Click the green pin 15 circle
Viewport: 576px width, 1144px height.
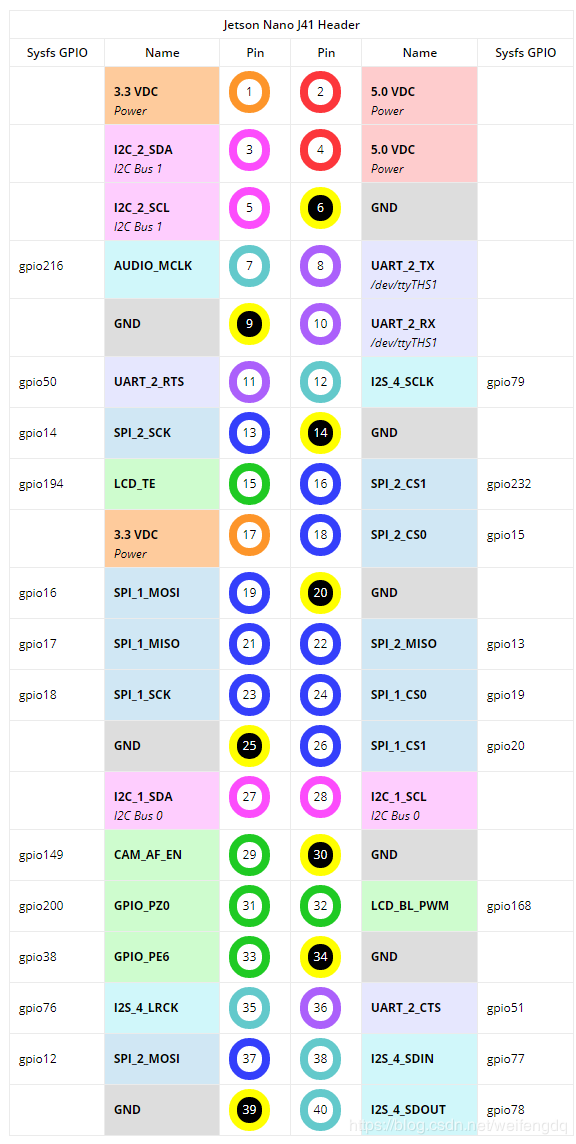250,484
